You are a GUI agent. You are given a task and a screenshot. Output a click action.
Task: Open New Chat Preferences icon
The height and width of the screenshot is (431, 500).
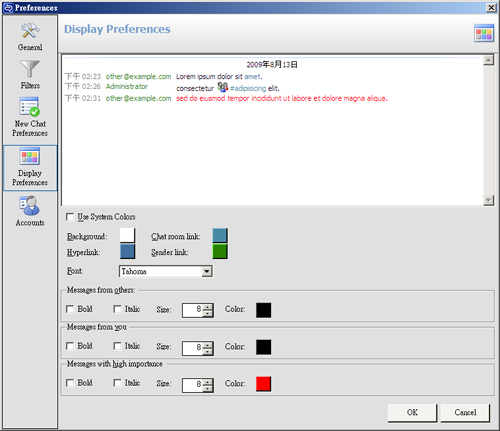tap(30, 106)
